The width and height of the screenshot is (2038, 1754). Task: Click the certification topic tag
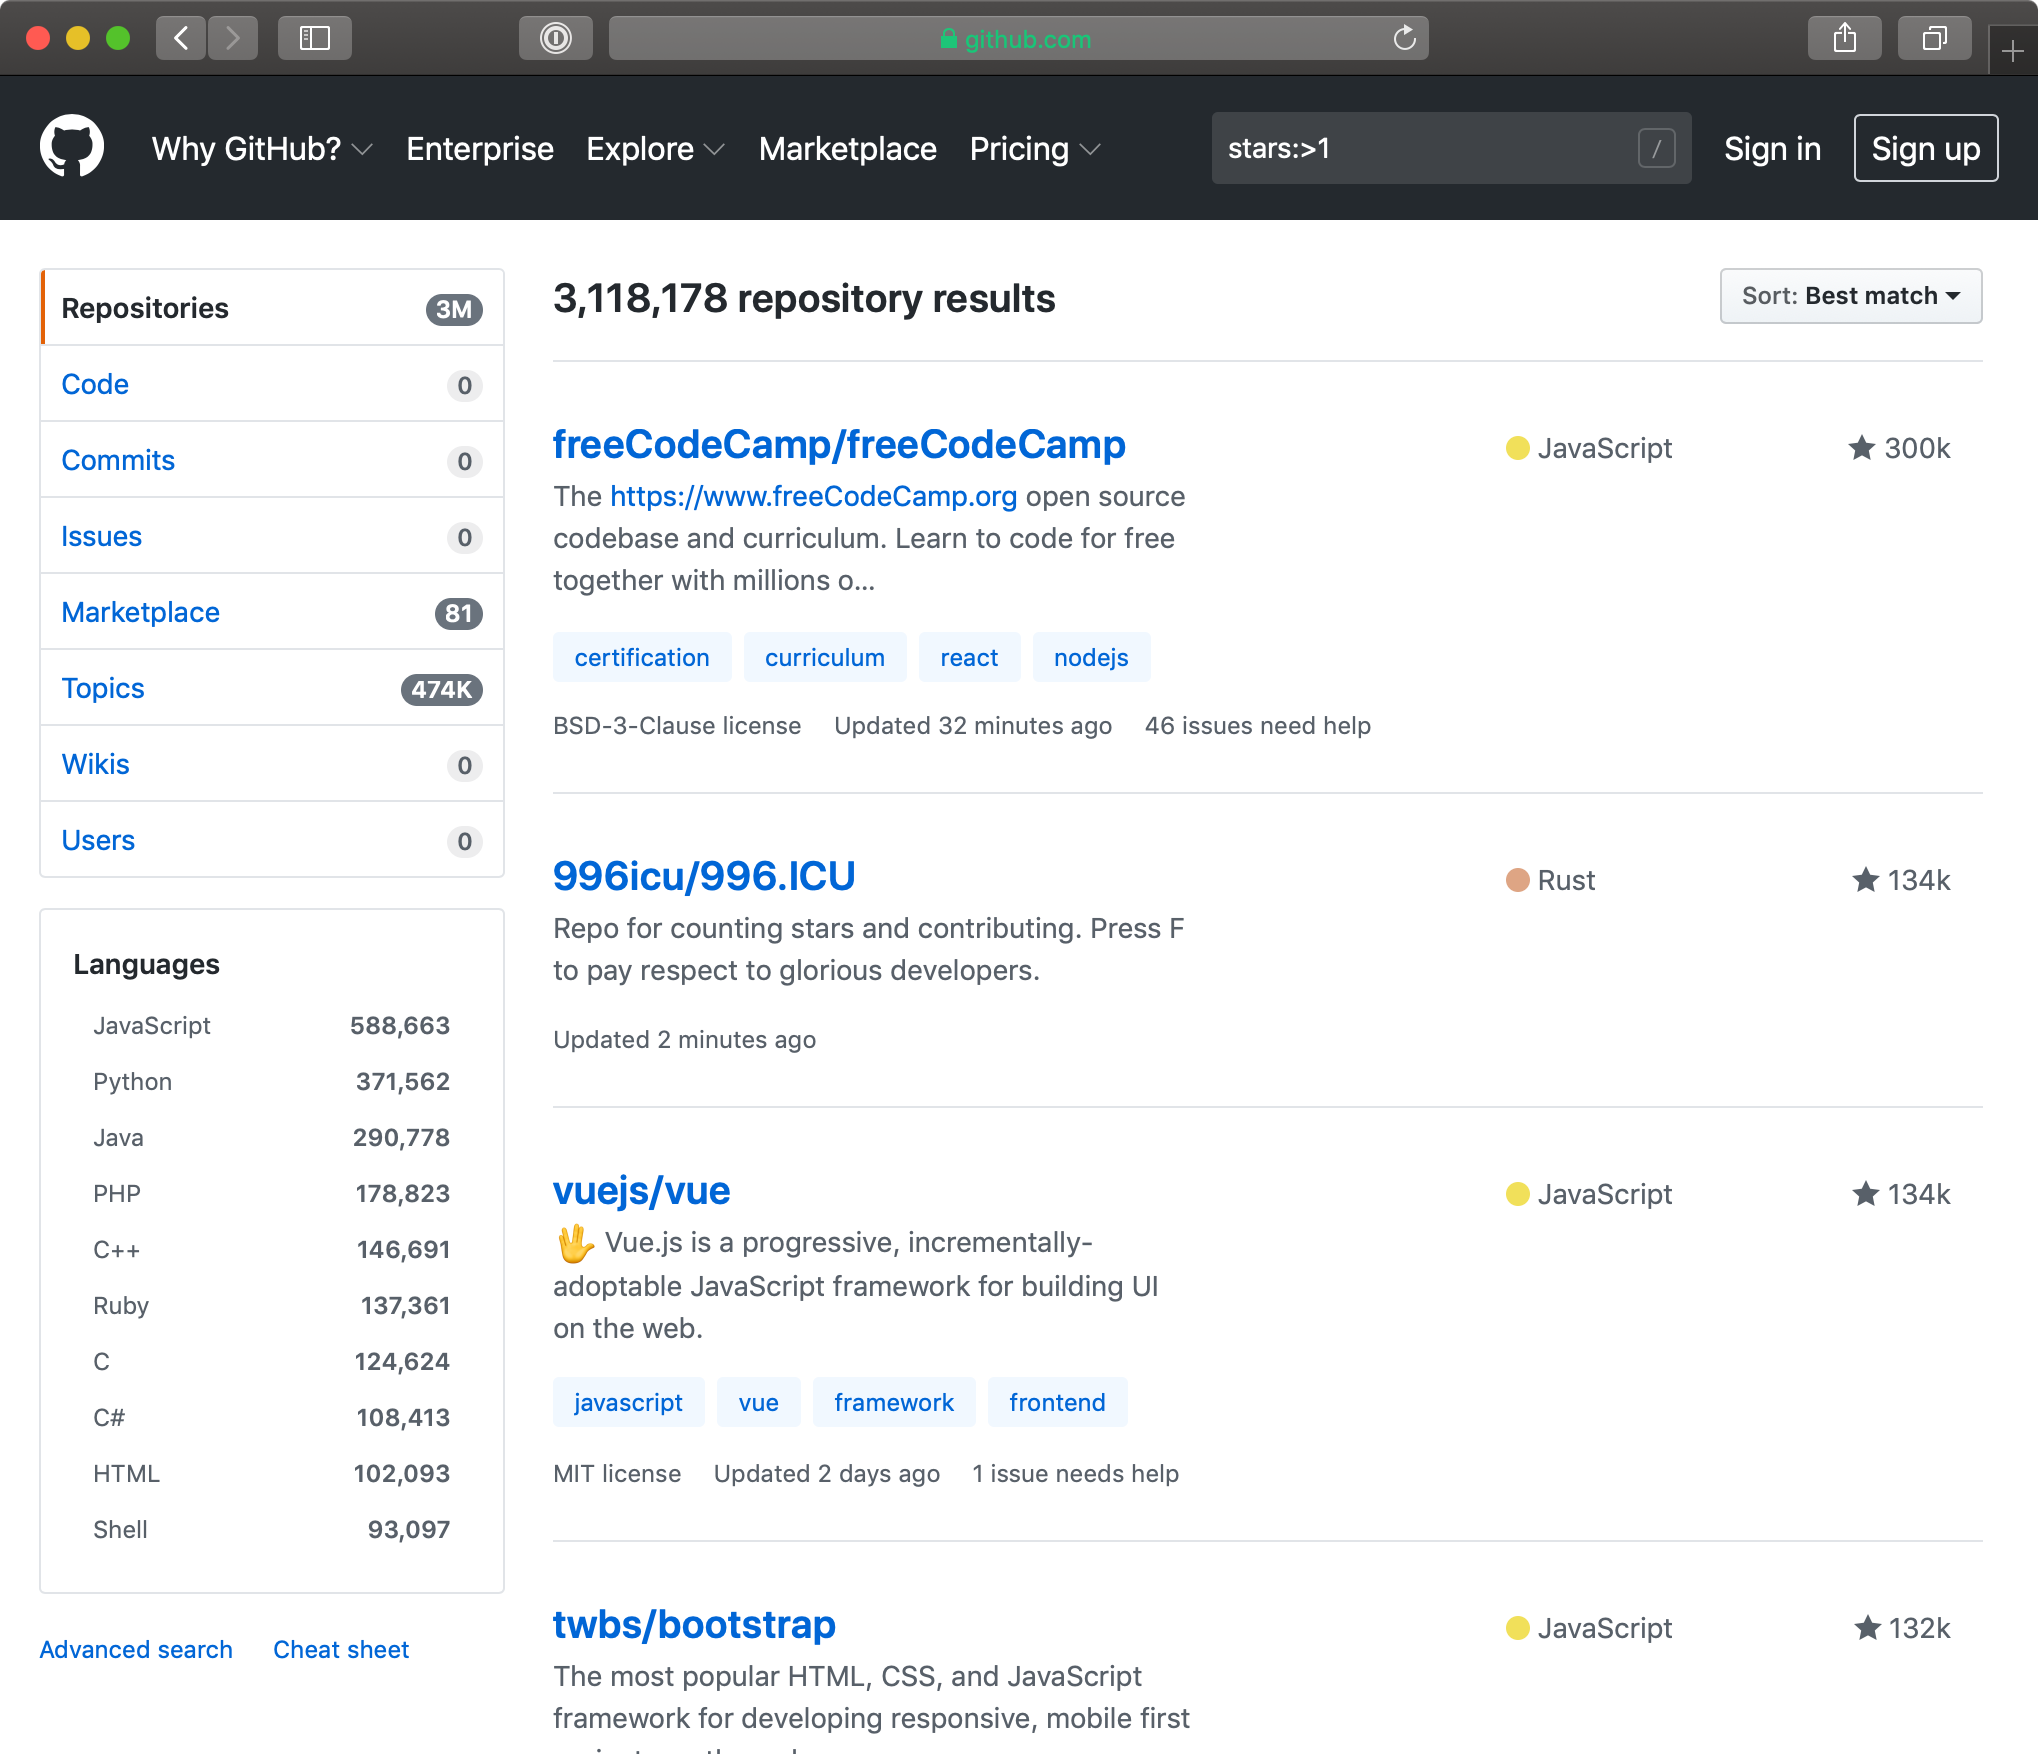(642, 657)
